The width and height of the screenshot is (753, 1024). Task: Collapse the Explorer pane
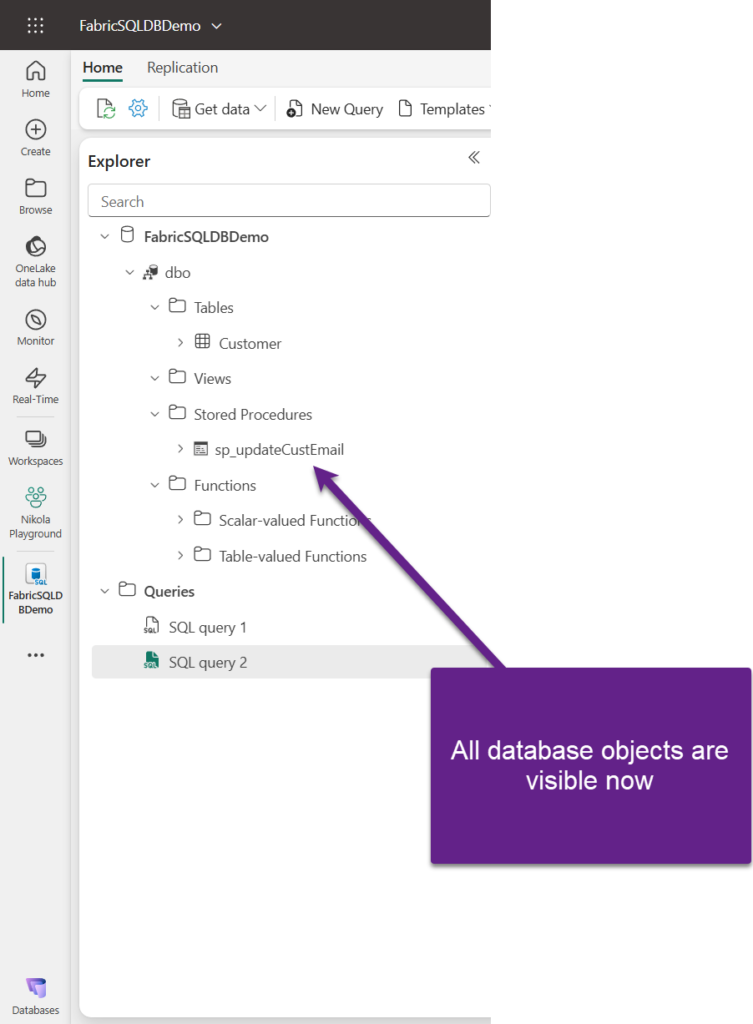coord(474,157)
